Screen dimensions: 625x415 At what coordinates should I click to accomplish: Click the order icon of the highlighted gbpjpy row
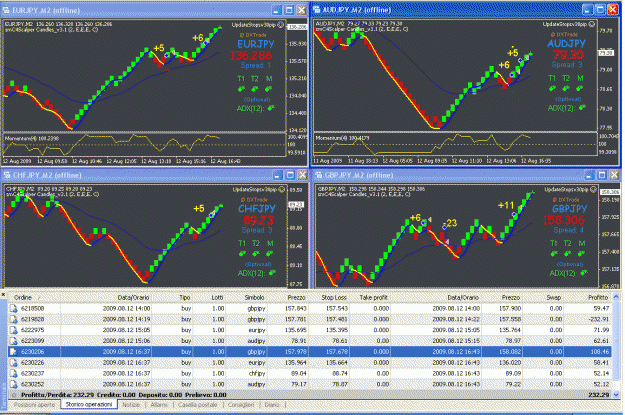point(14,352)
